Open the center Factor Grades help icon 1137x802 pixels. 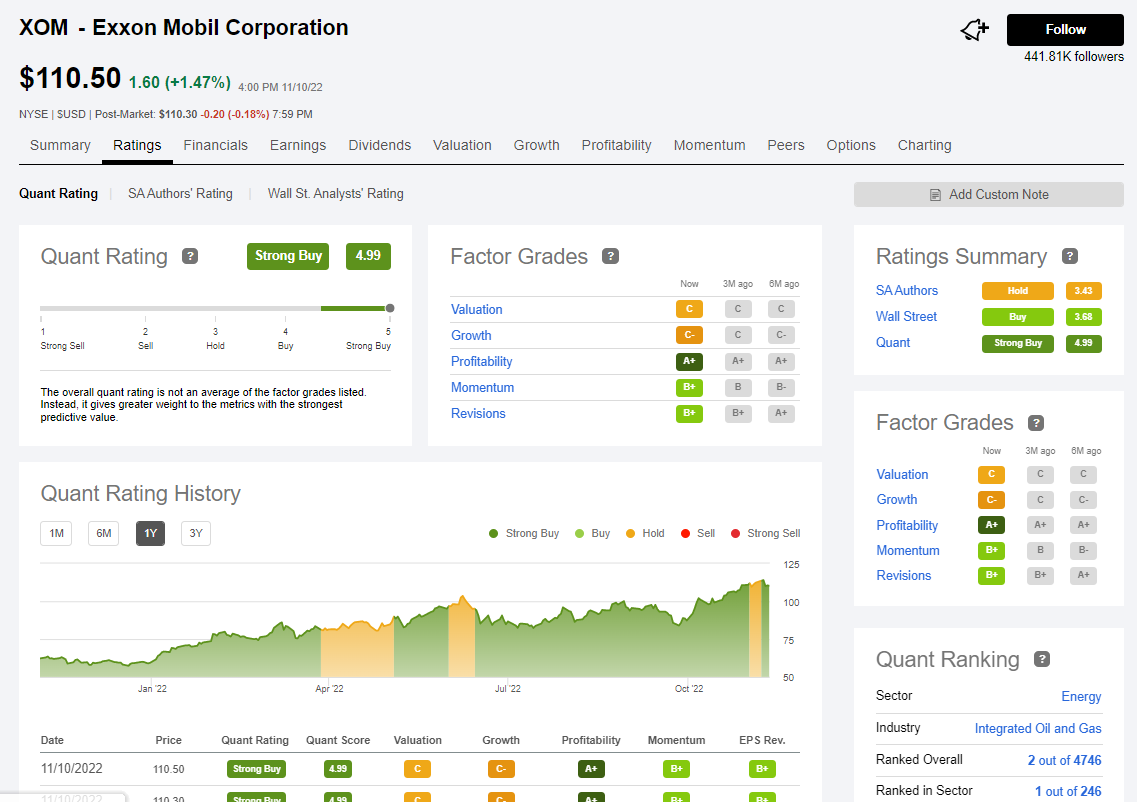pos(611,256)
